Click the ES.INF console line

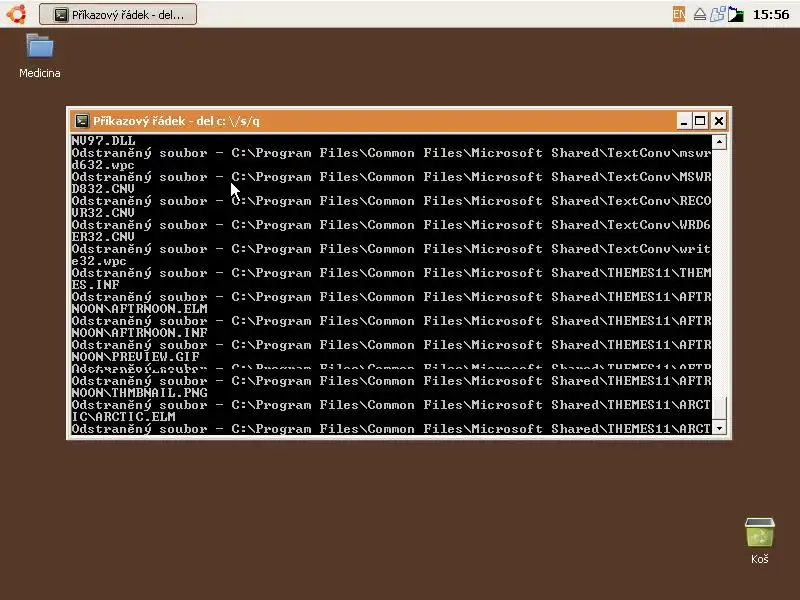[95, 285]
